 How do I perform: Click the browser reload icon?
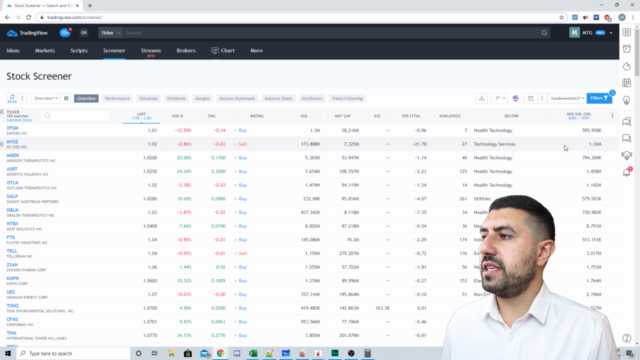point(28,17)
